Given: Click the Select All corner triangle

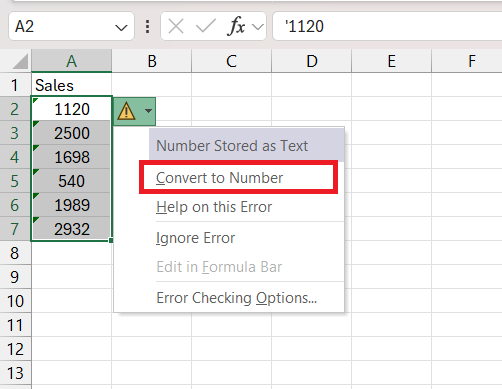Looking at the screenshot, I should click(20, 61).
